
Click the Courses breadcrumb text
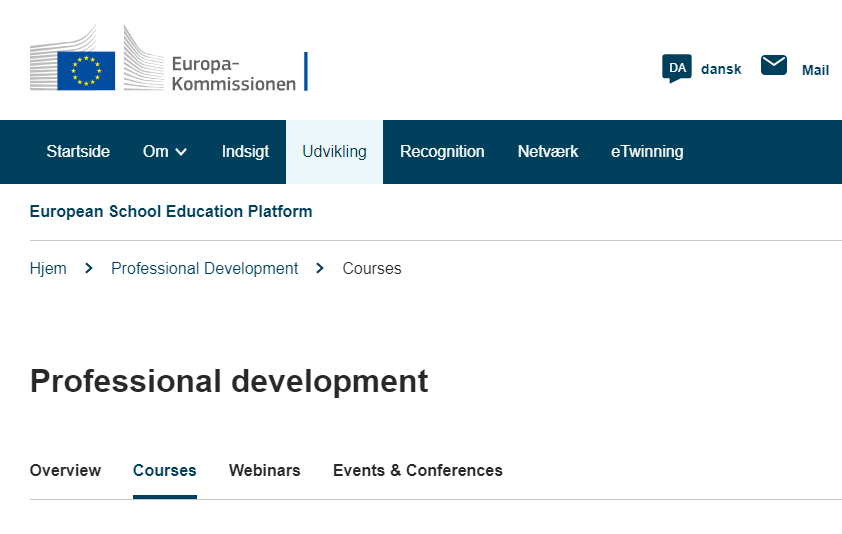click(x=372, y=268)
